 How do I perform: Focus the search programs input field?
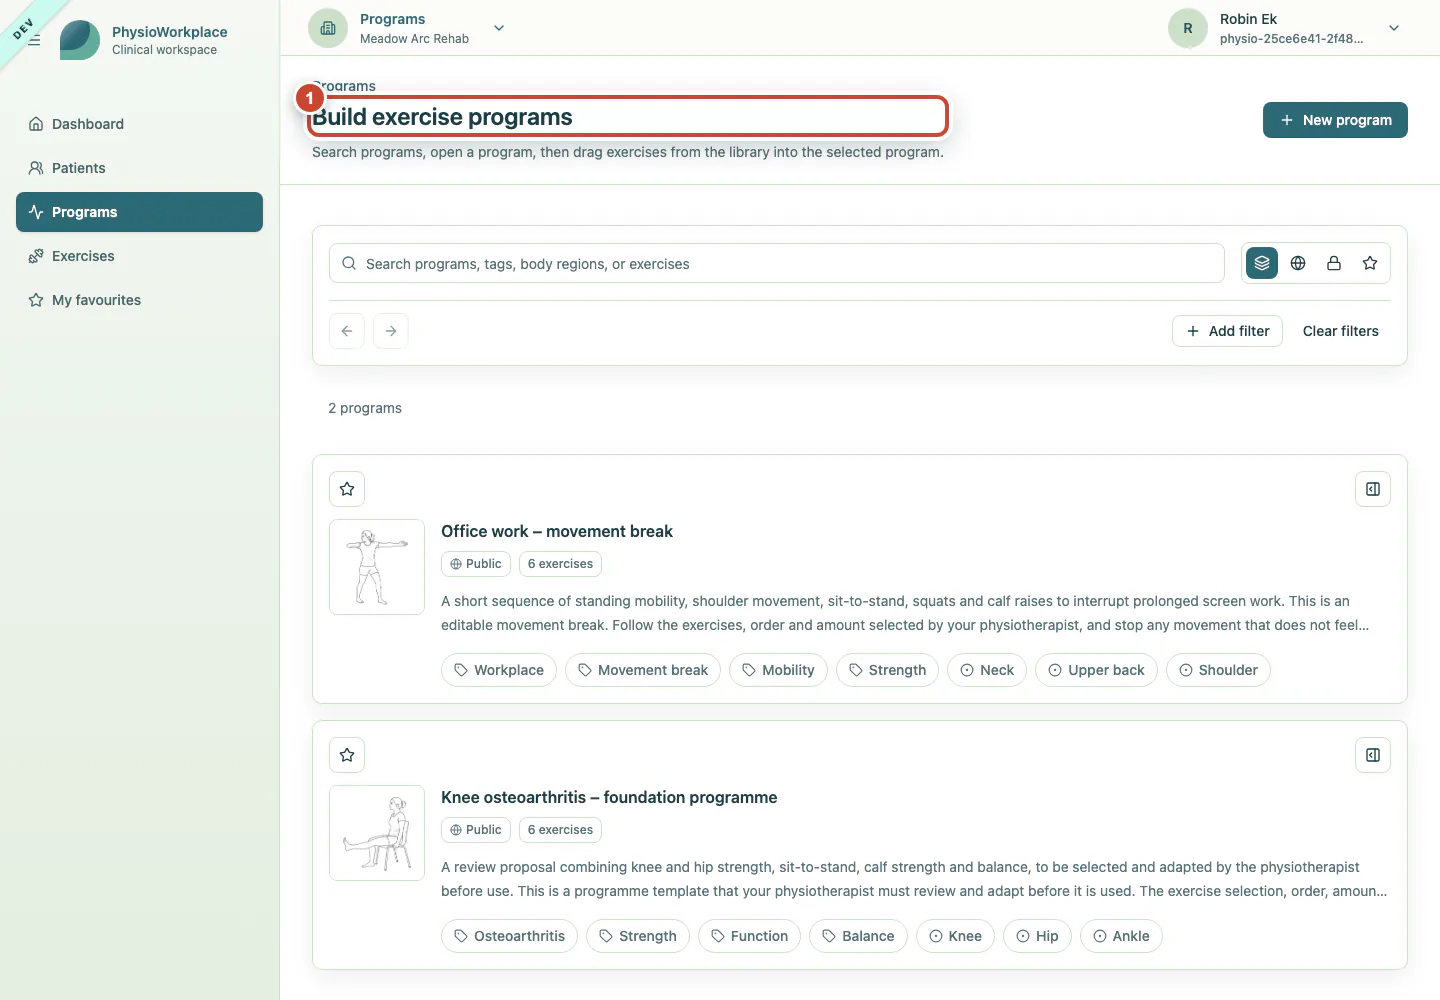[x=777, y=263]
